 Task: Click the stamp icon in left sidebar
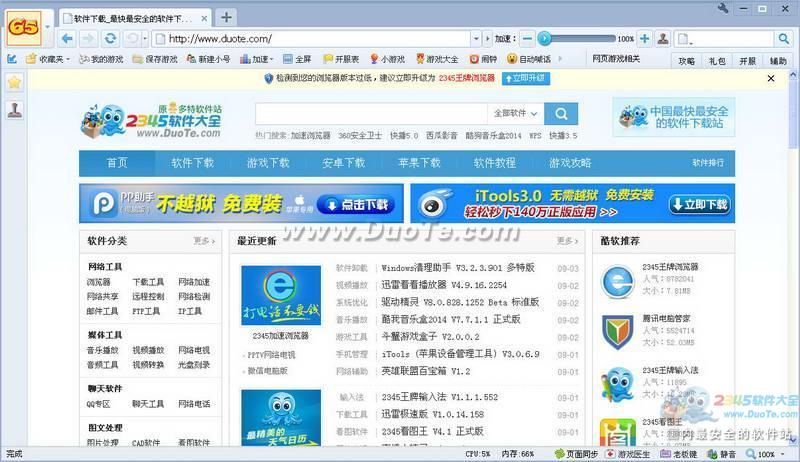[x=15, y=110]
